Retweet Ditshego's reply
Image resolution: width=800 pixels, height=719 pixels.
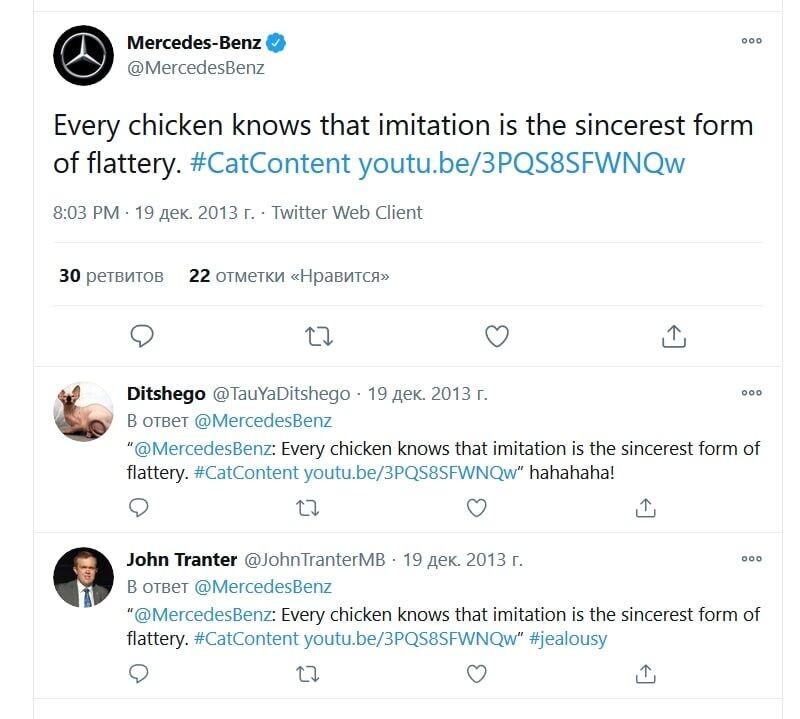(x=308, y=508)
